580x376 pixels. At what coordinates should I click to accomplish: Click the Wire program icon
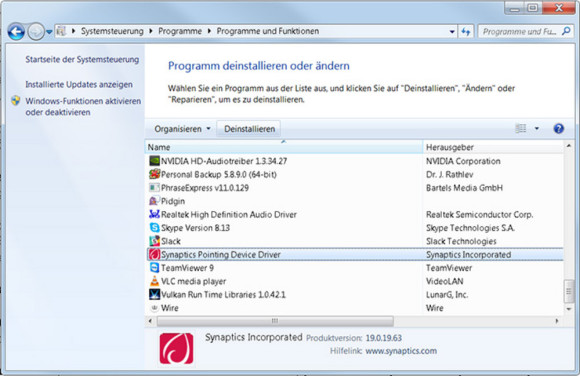click(x=155, y=308)
